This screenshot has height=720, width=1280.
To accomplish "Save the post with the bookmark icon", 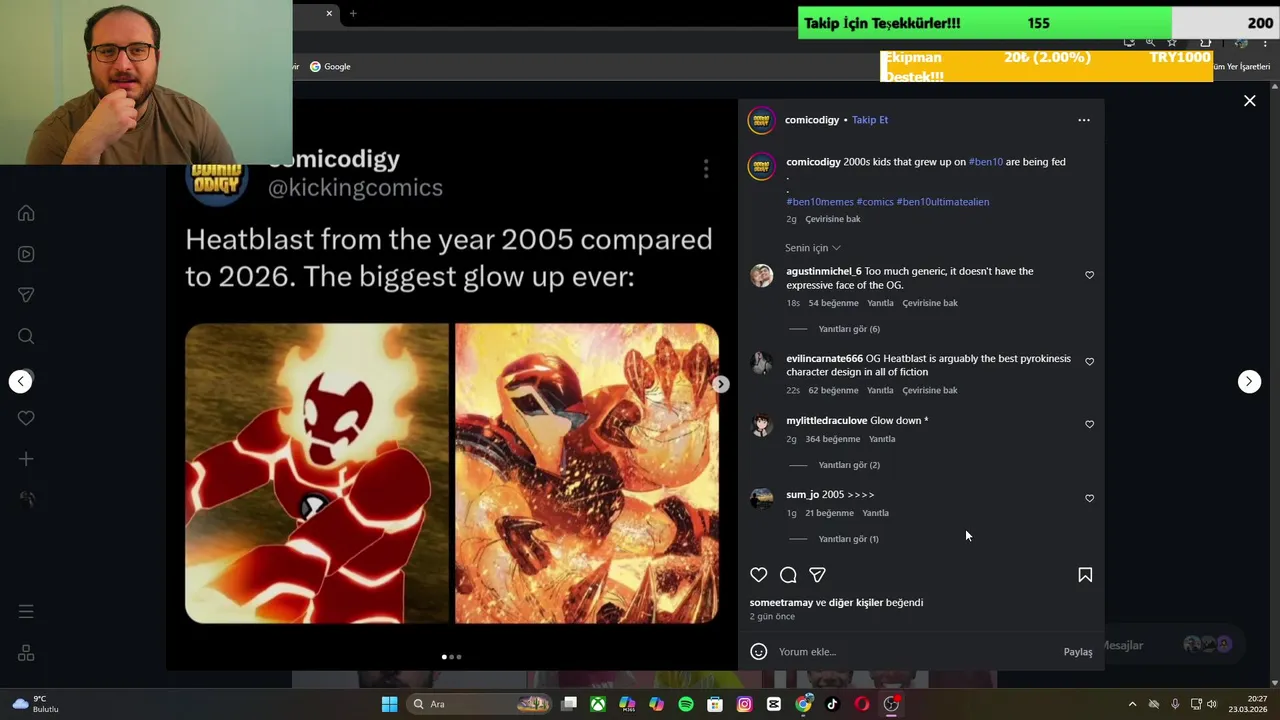I will click(1085, 575).
